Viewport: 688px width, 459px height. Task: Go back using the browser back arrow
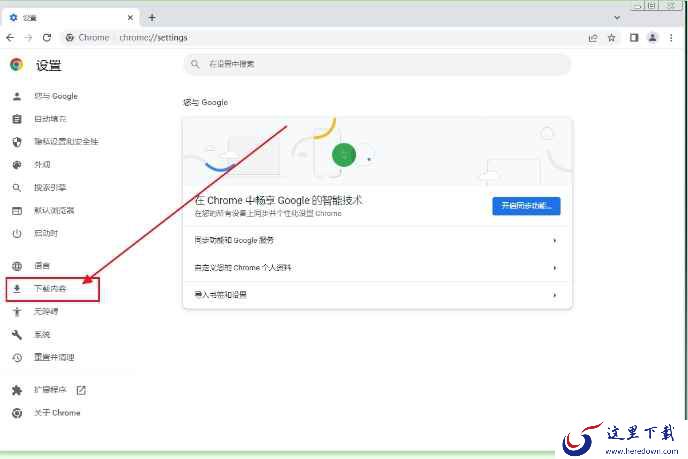(10, 38)
